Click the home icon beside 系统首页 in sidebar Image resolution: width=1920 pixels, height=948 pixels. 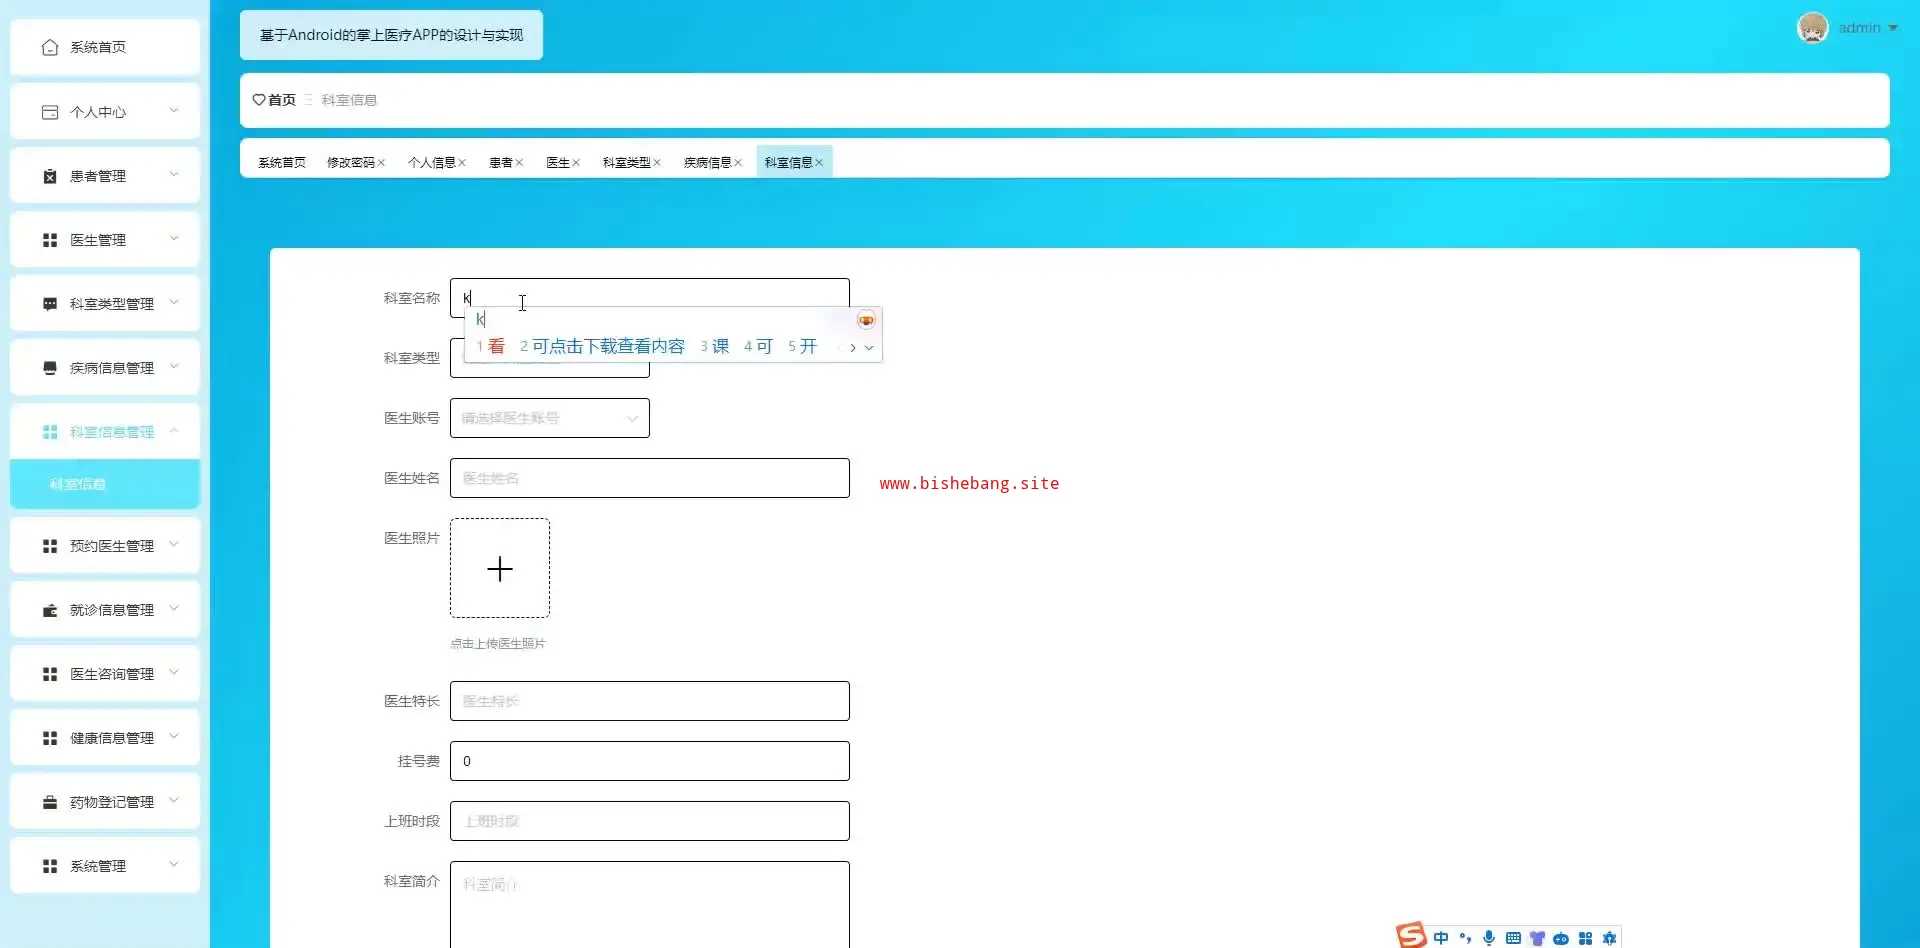(x=50, y=47)
